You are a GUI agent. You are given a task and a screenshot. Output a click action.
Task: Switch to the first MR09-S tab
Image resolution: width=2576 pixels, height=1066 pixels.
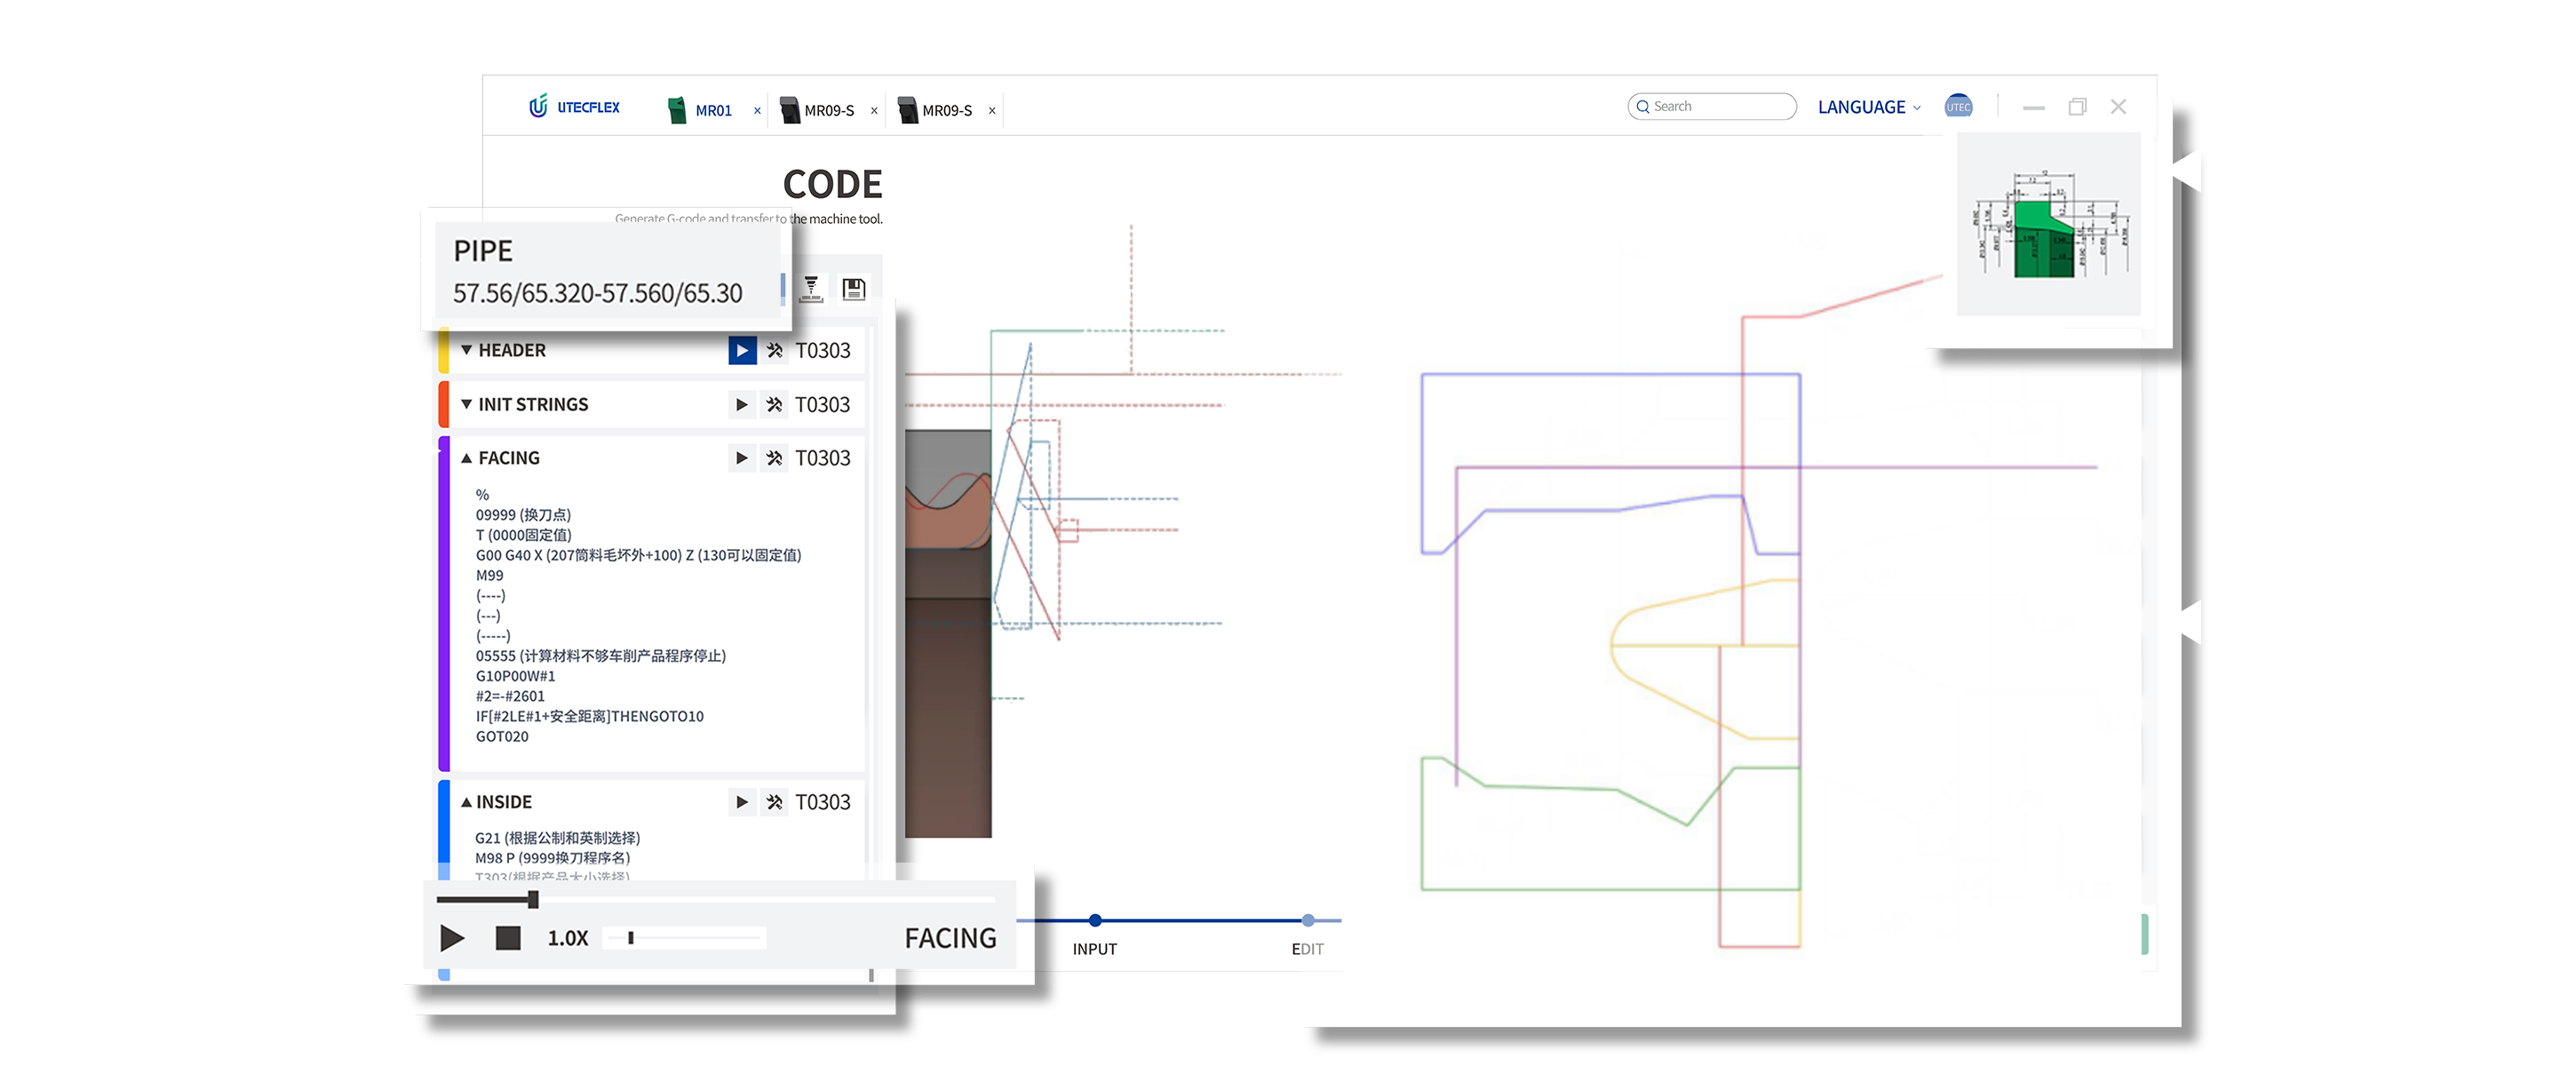[x=817, y=110]
